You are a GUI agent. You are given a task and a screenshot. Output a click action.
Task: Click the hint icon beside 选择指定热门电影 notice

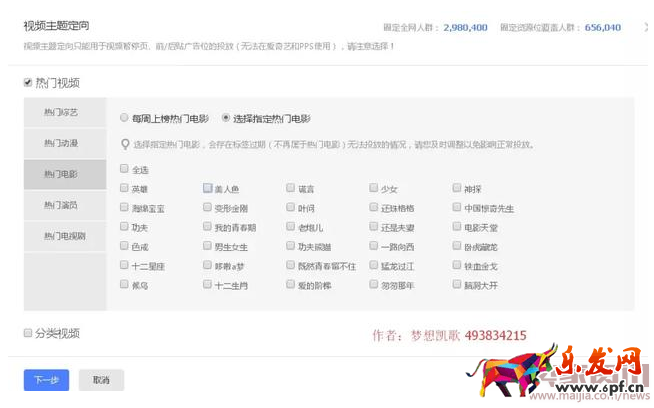click(124, 144)
